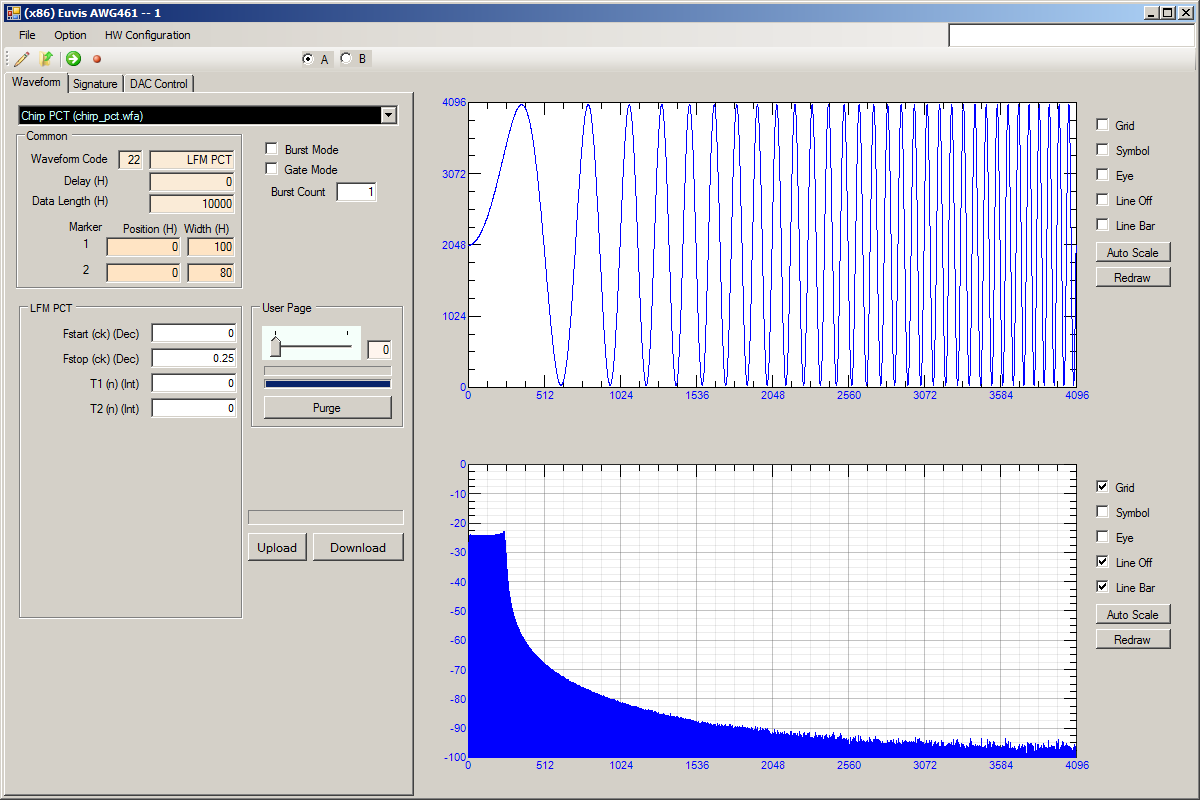Click the folder with green arrow icon
1200x800 pixels.
(46, 59)
